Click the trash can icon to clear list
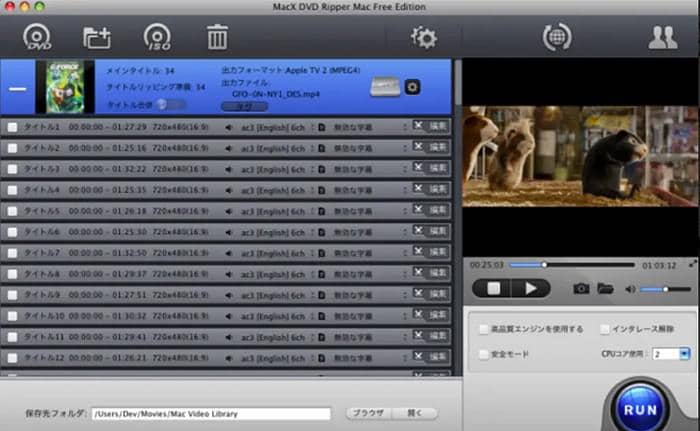 click(217, 37)
